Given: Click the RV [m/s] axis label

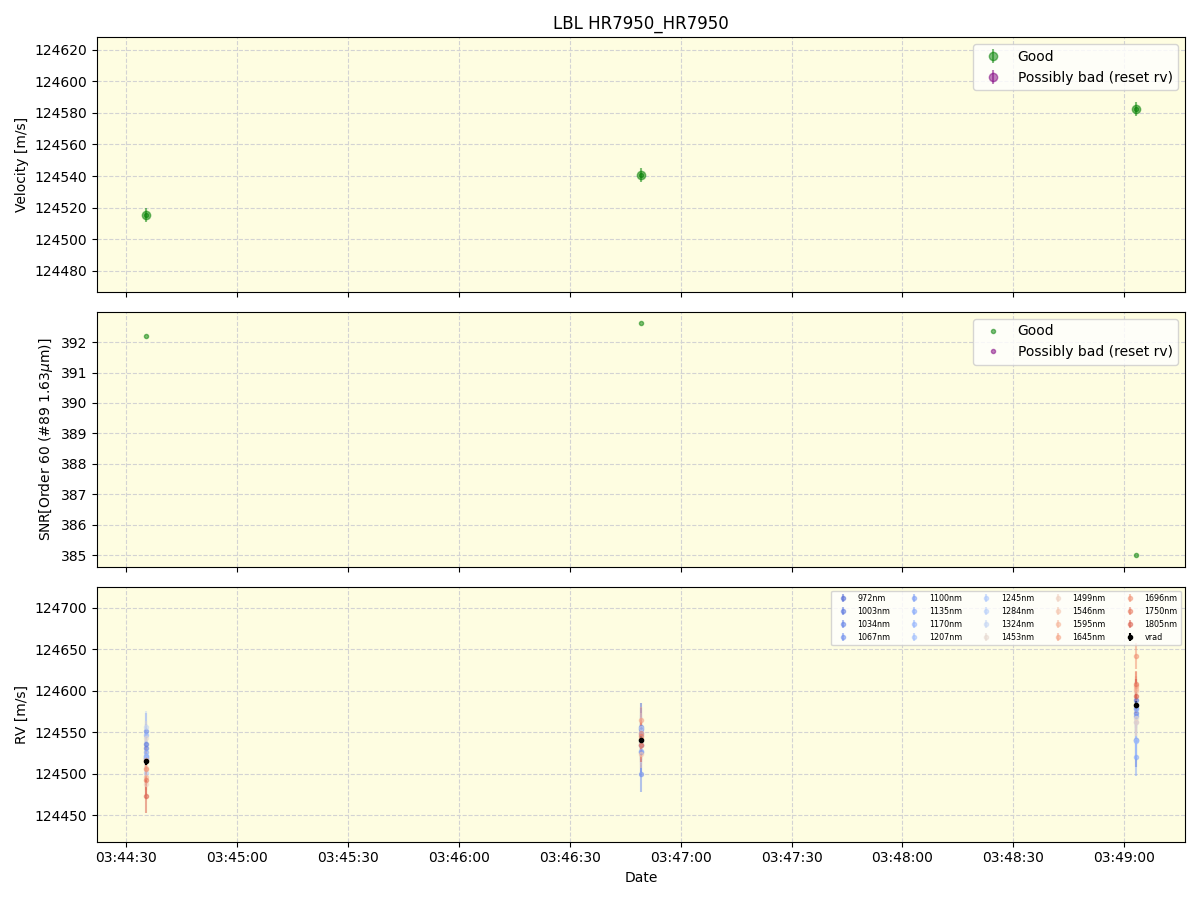Looking at the screenshot, I should click(21, 714).
